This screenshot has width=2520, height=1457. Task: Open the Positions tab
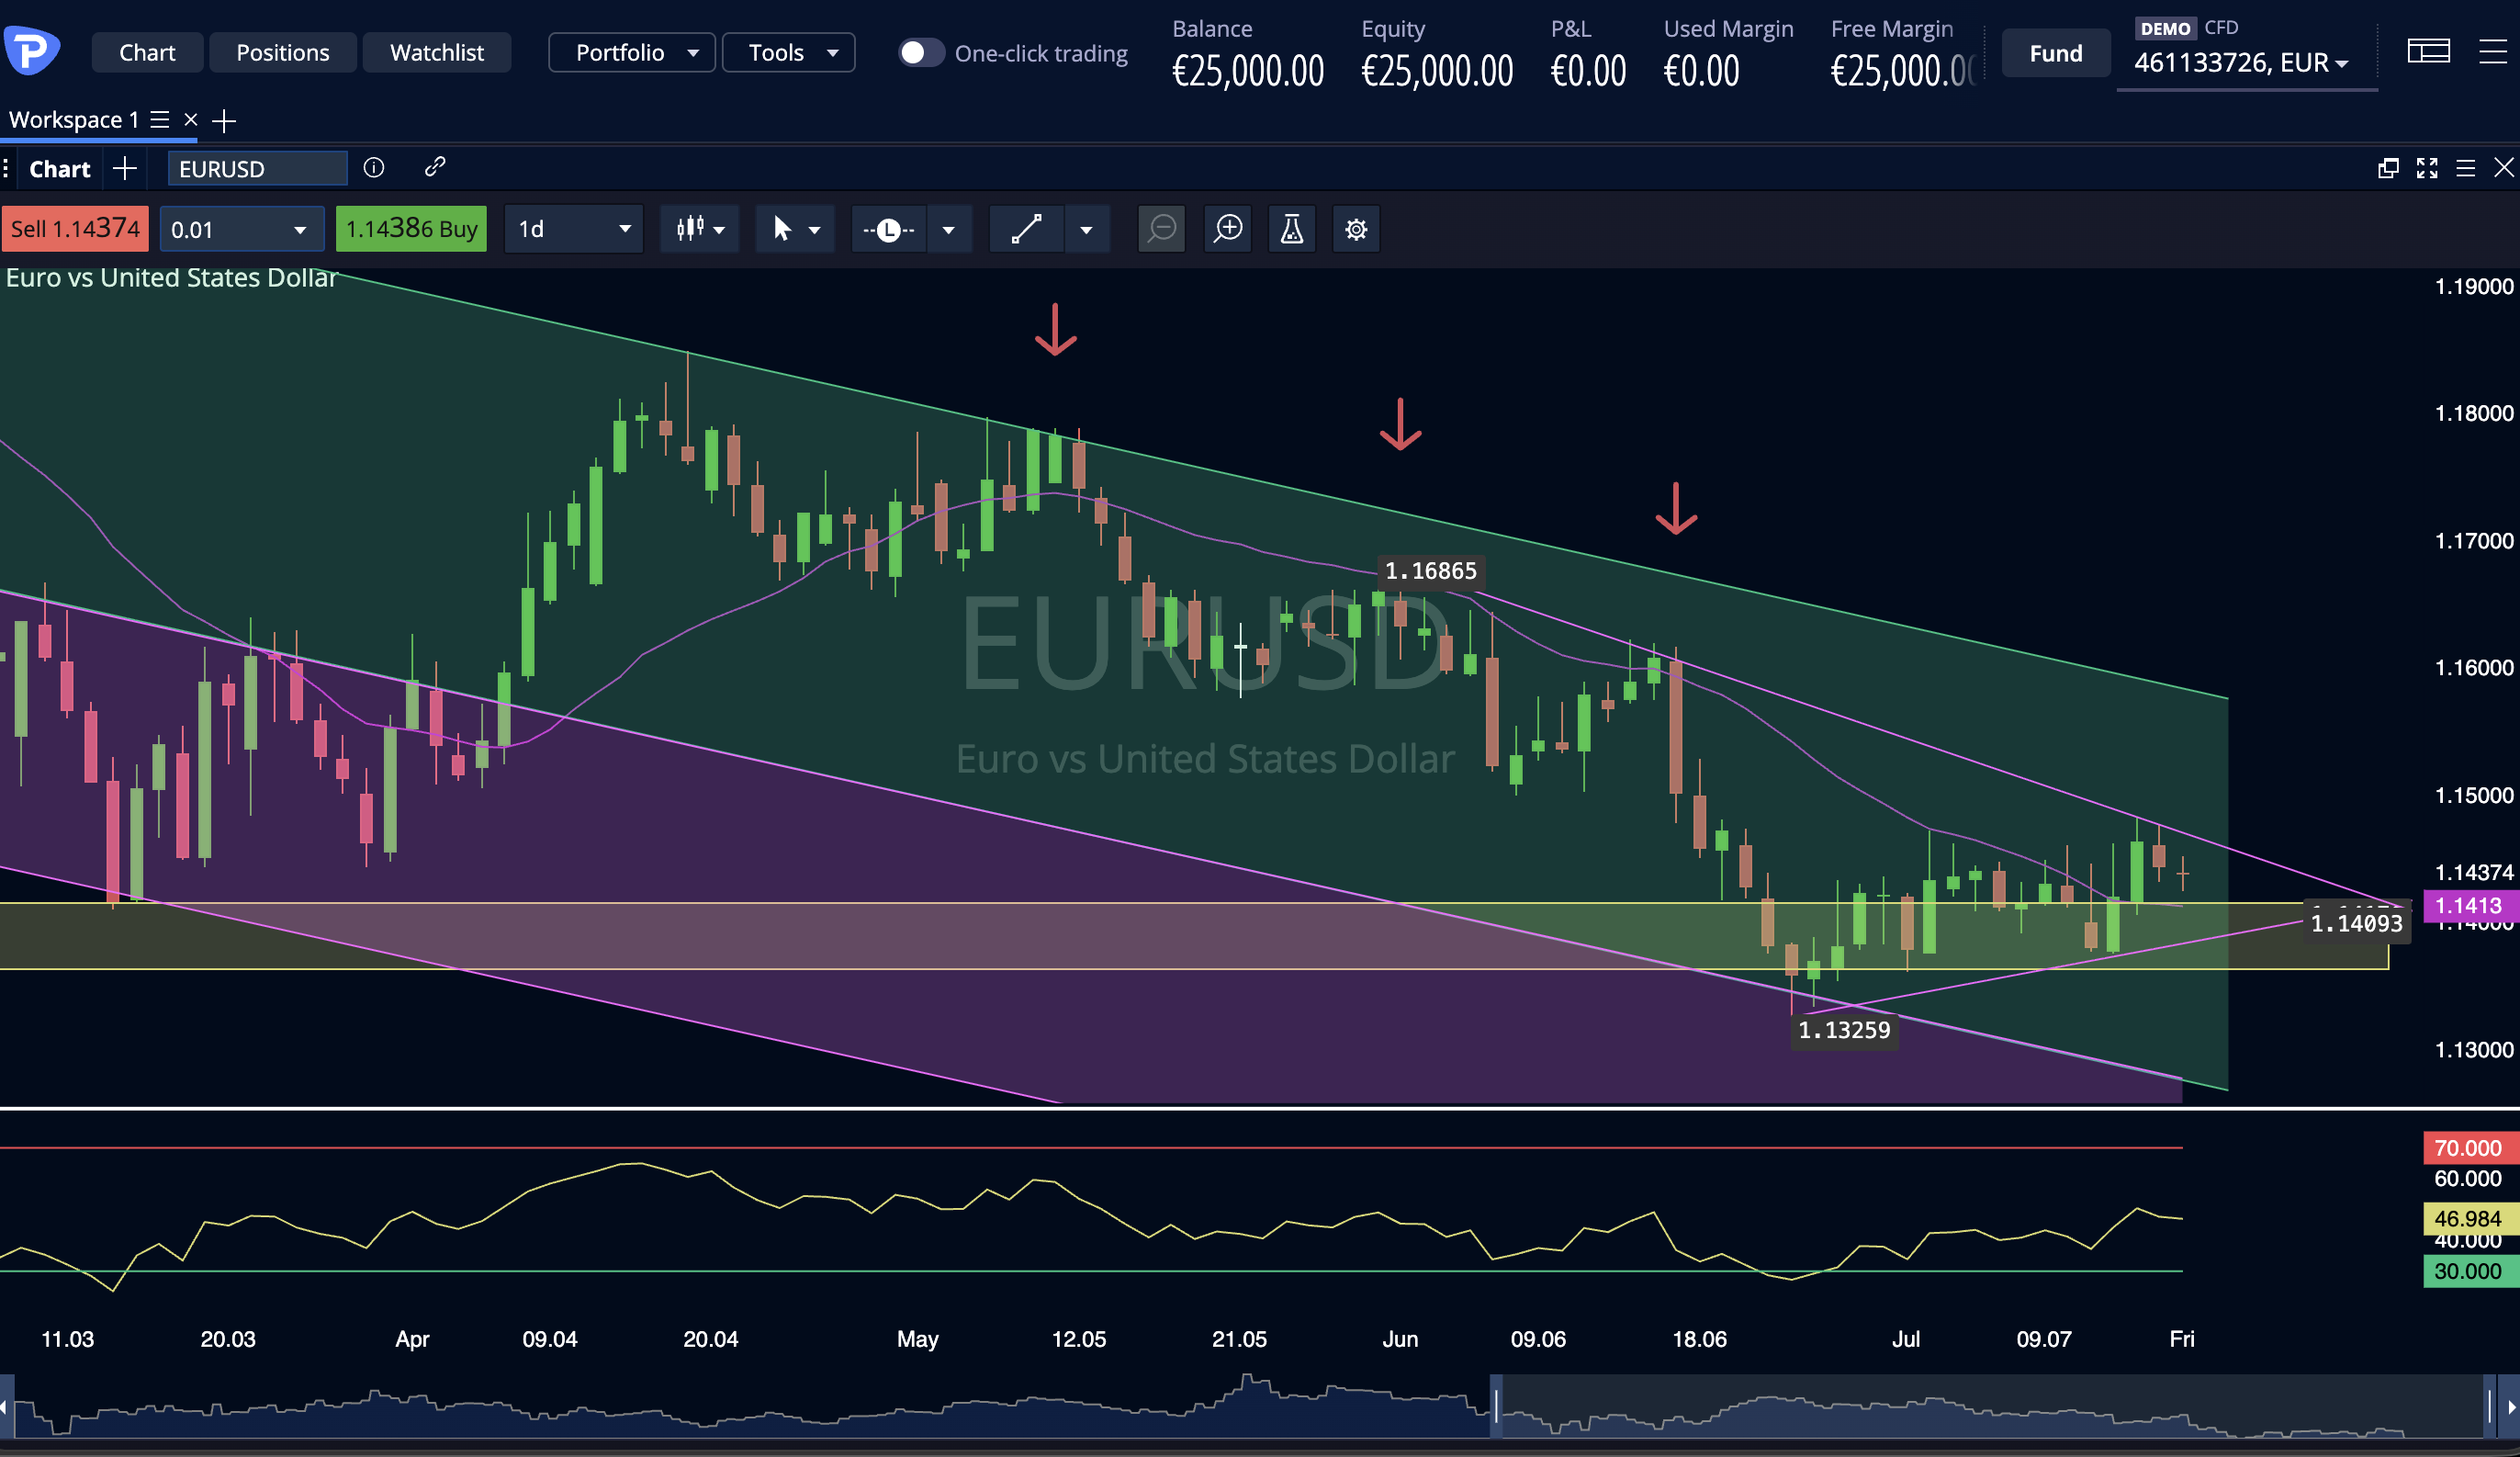click(x=282, y=52)
